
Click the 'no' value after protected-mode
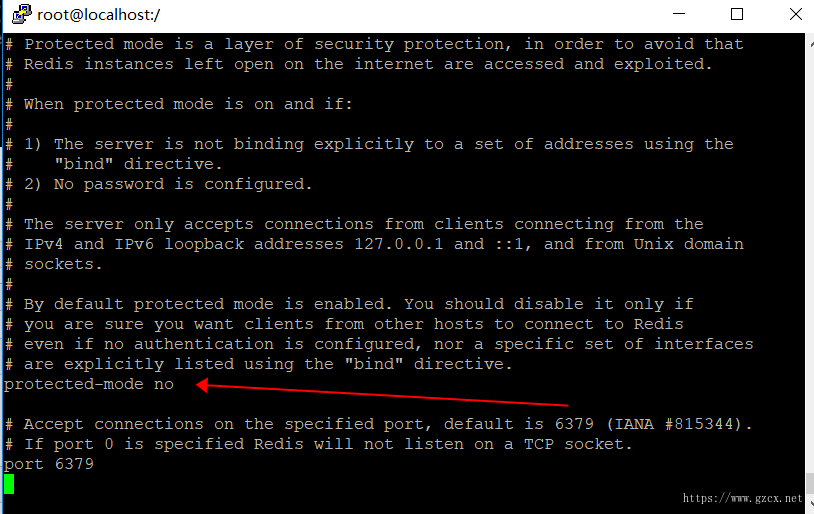164,385
